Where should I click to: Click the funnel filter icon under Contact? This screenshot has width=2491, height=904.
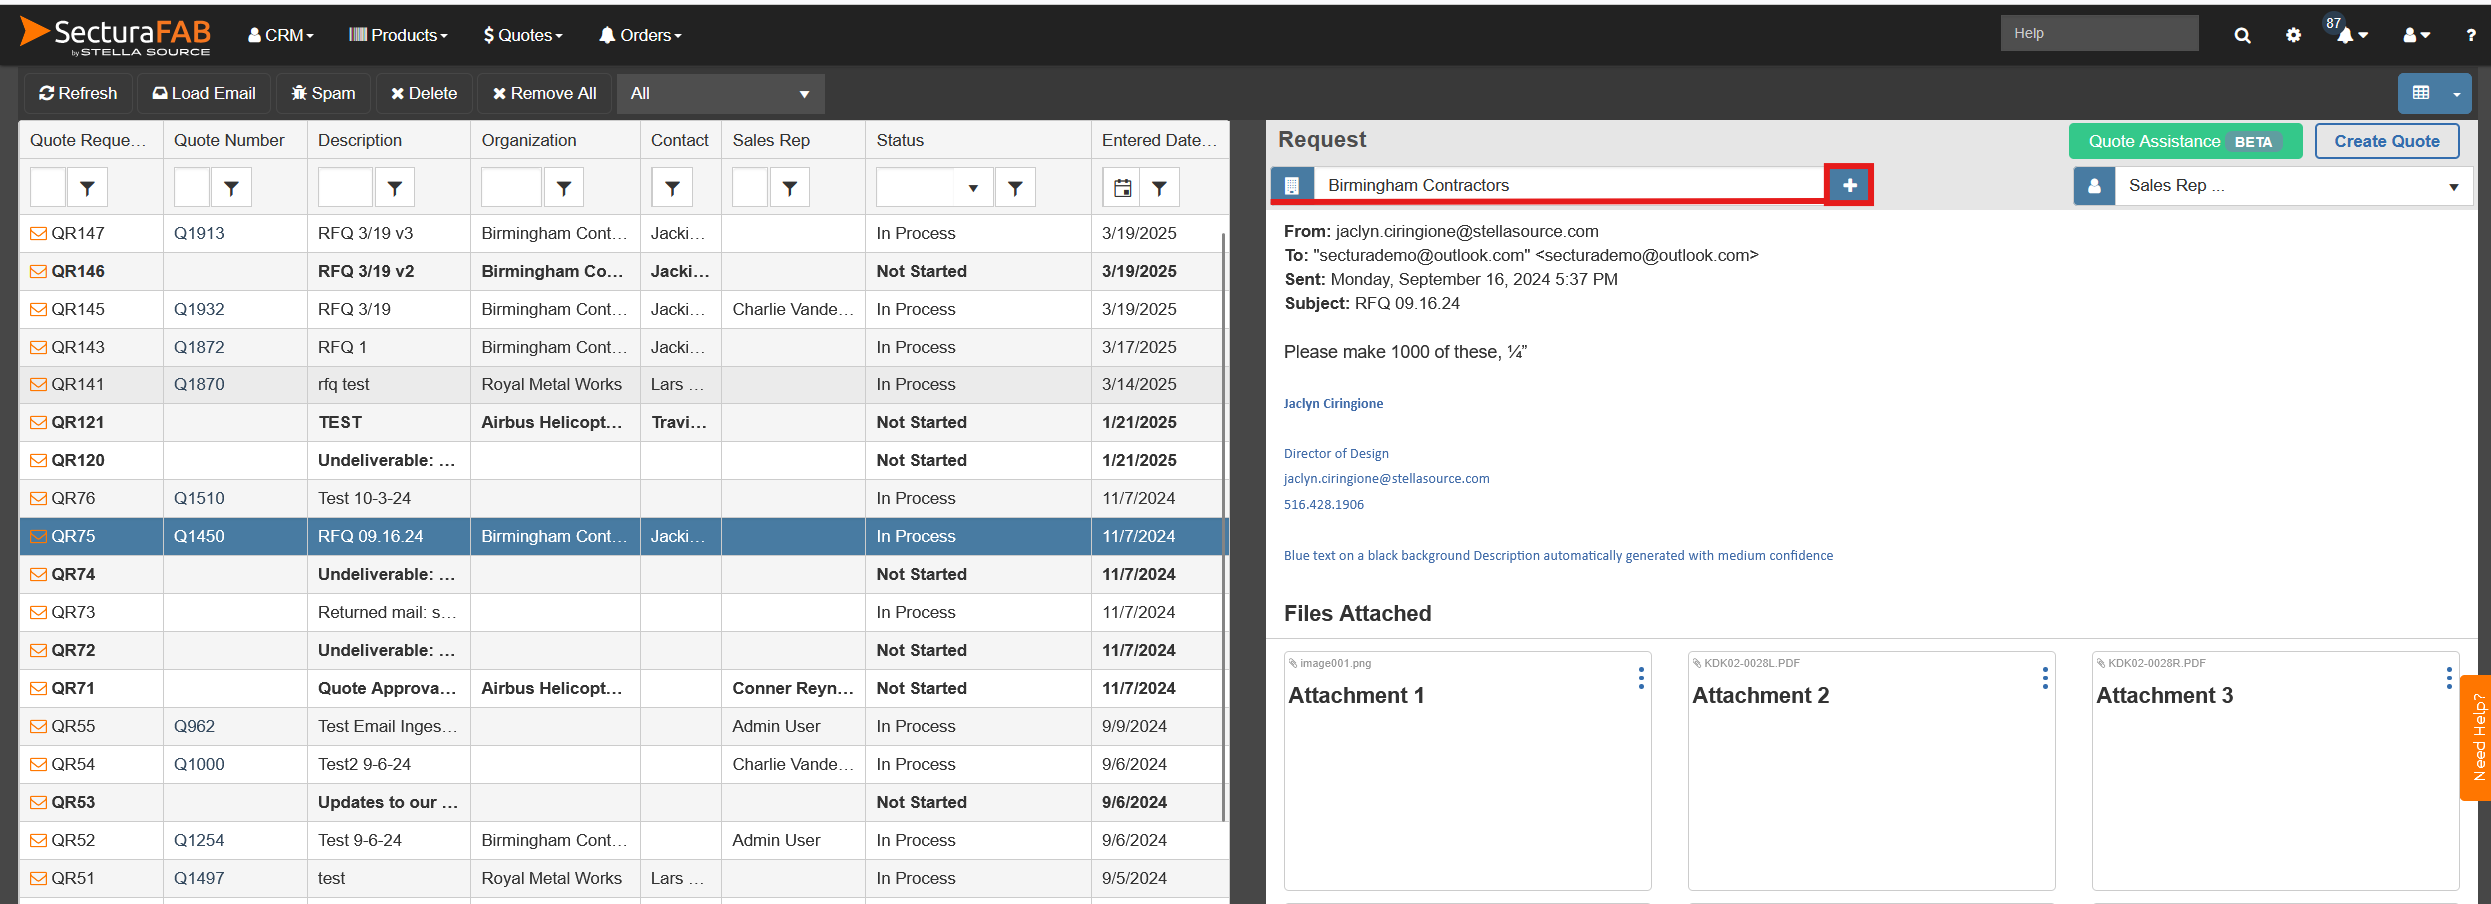[x=672, y=188]
